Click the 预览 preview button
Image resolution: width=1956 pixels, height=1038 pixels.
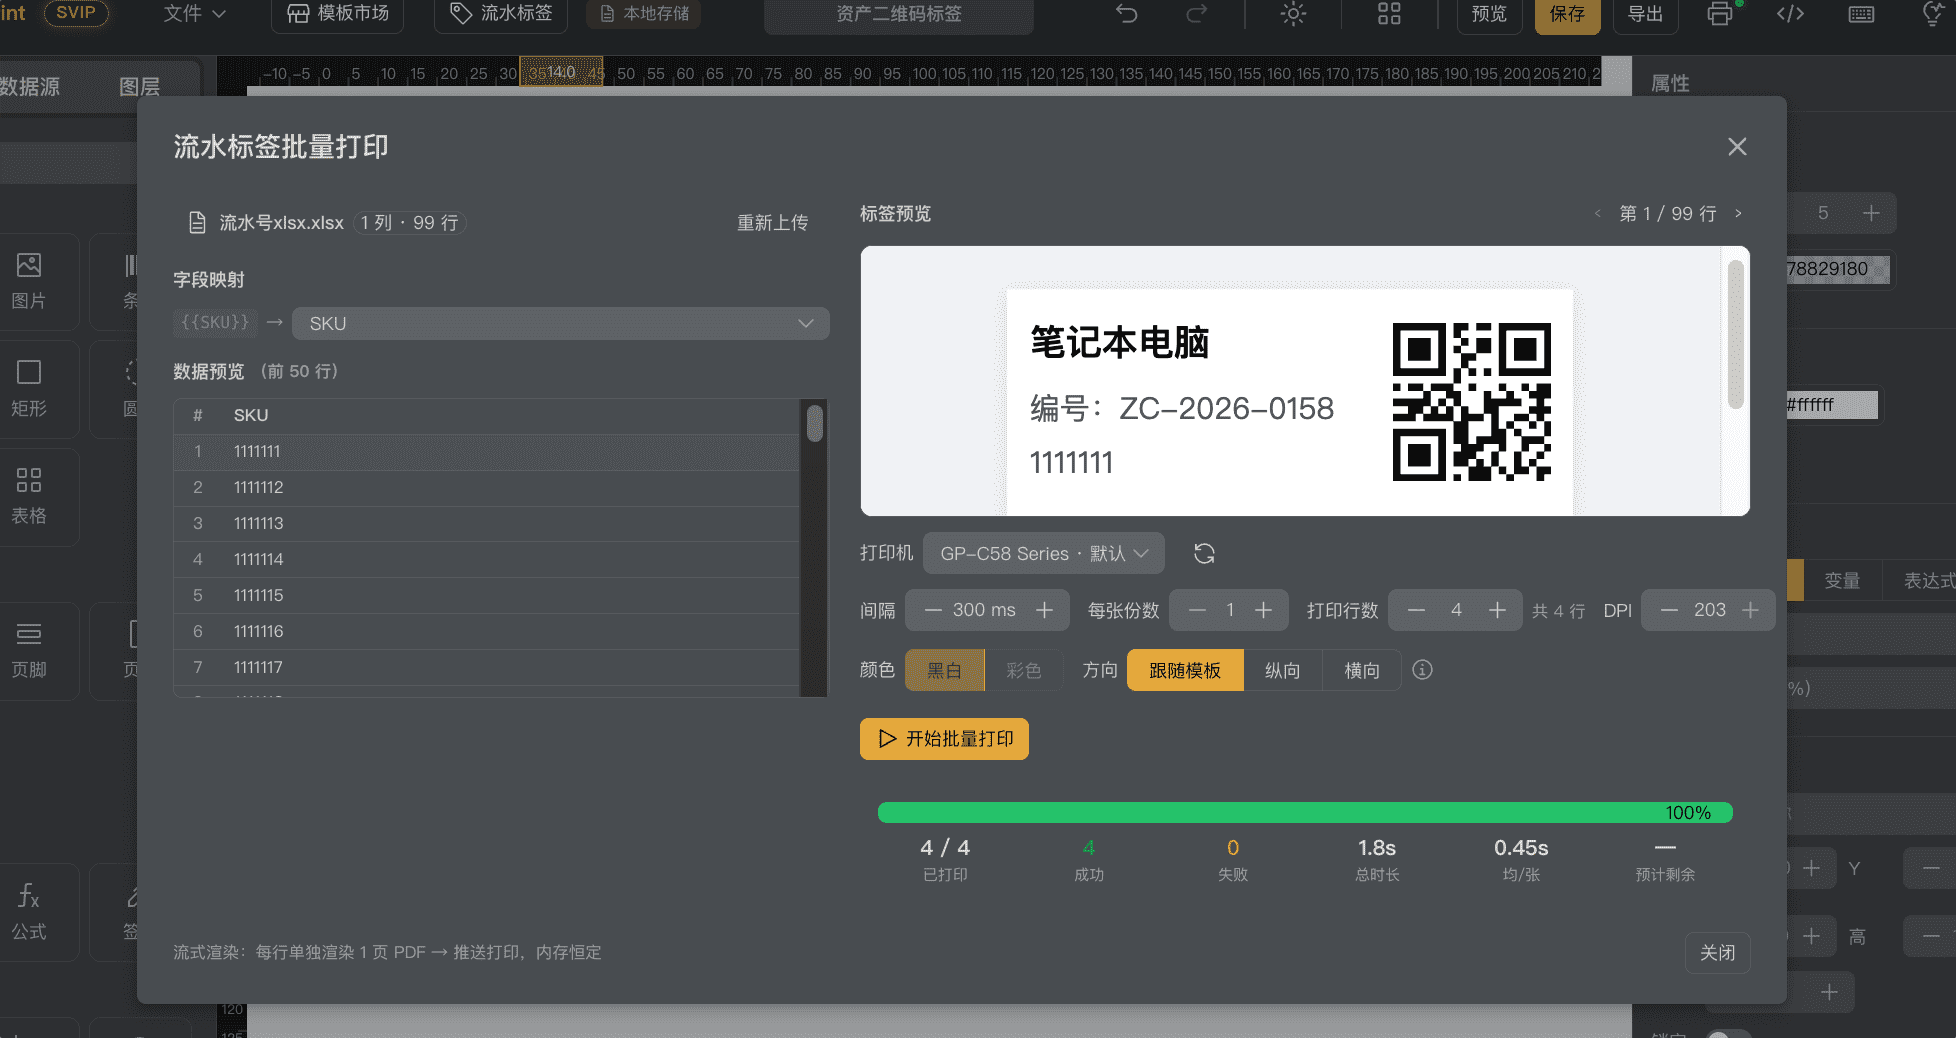pos(1489,14)
